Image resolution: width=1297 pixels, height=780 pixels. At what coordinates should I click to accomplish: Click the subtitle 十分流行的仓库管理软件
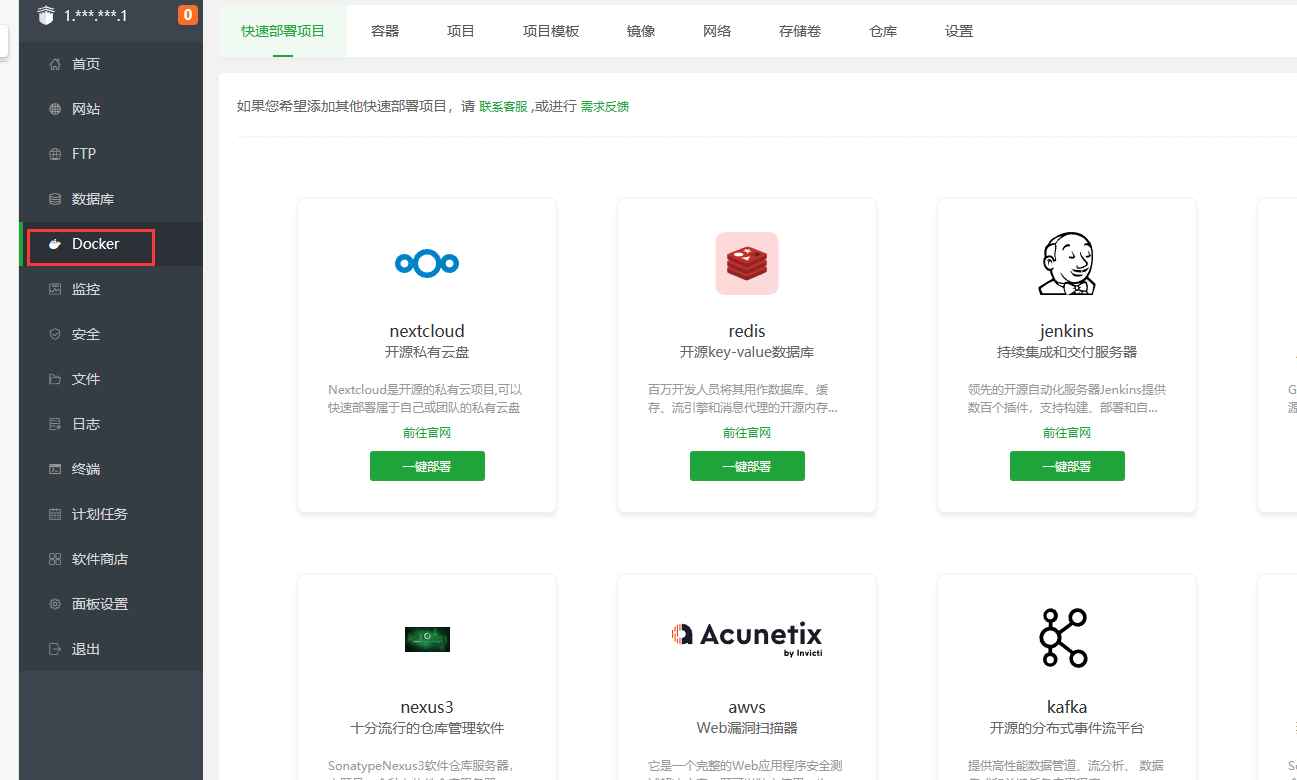[427, 728]
